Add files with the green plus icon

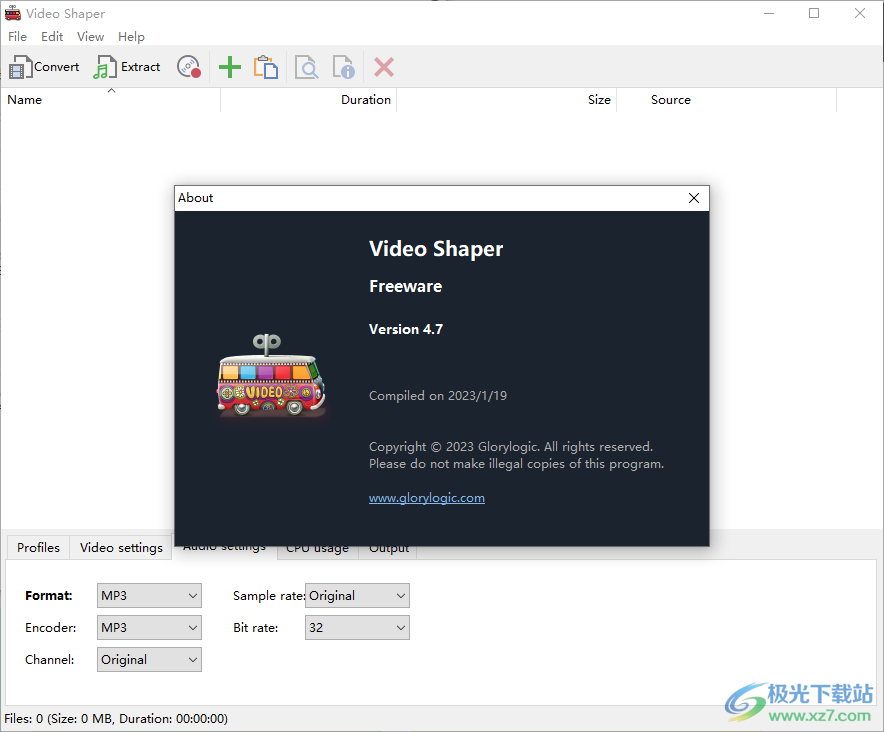coord(229,67)
